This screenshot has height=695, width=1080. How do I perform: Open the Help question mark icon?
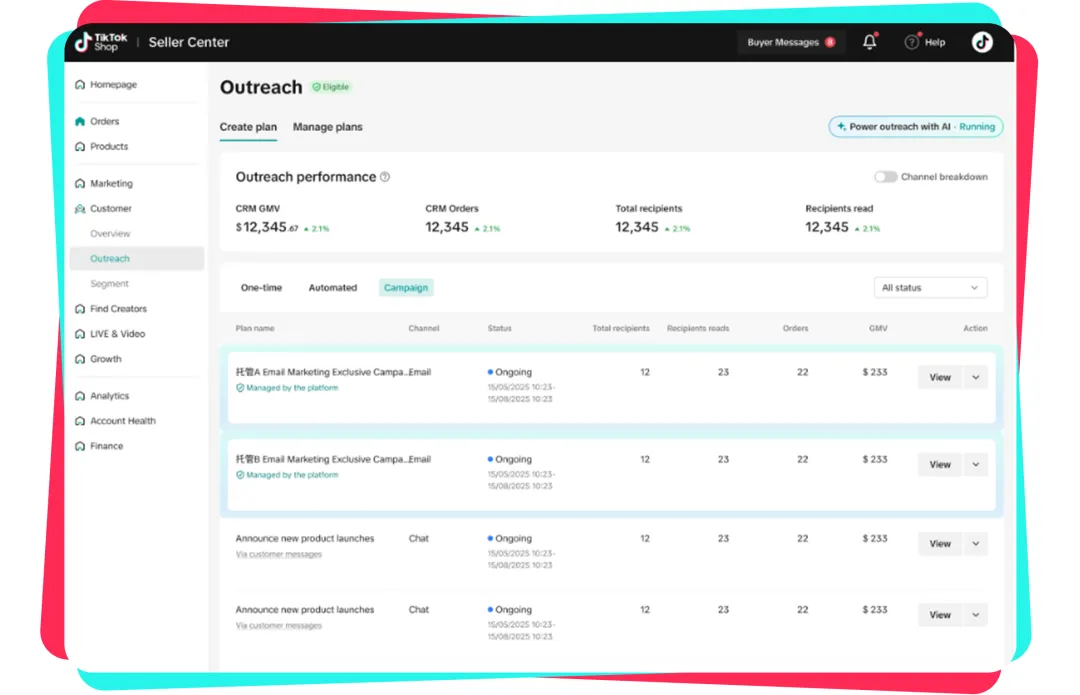point(911,42)
